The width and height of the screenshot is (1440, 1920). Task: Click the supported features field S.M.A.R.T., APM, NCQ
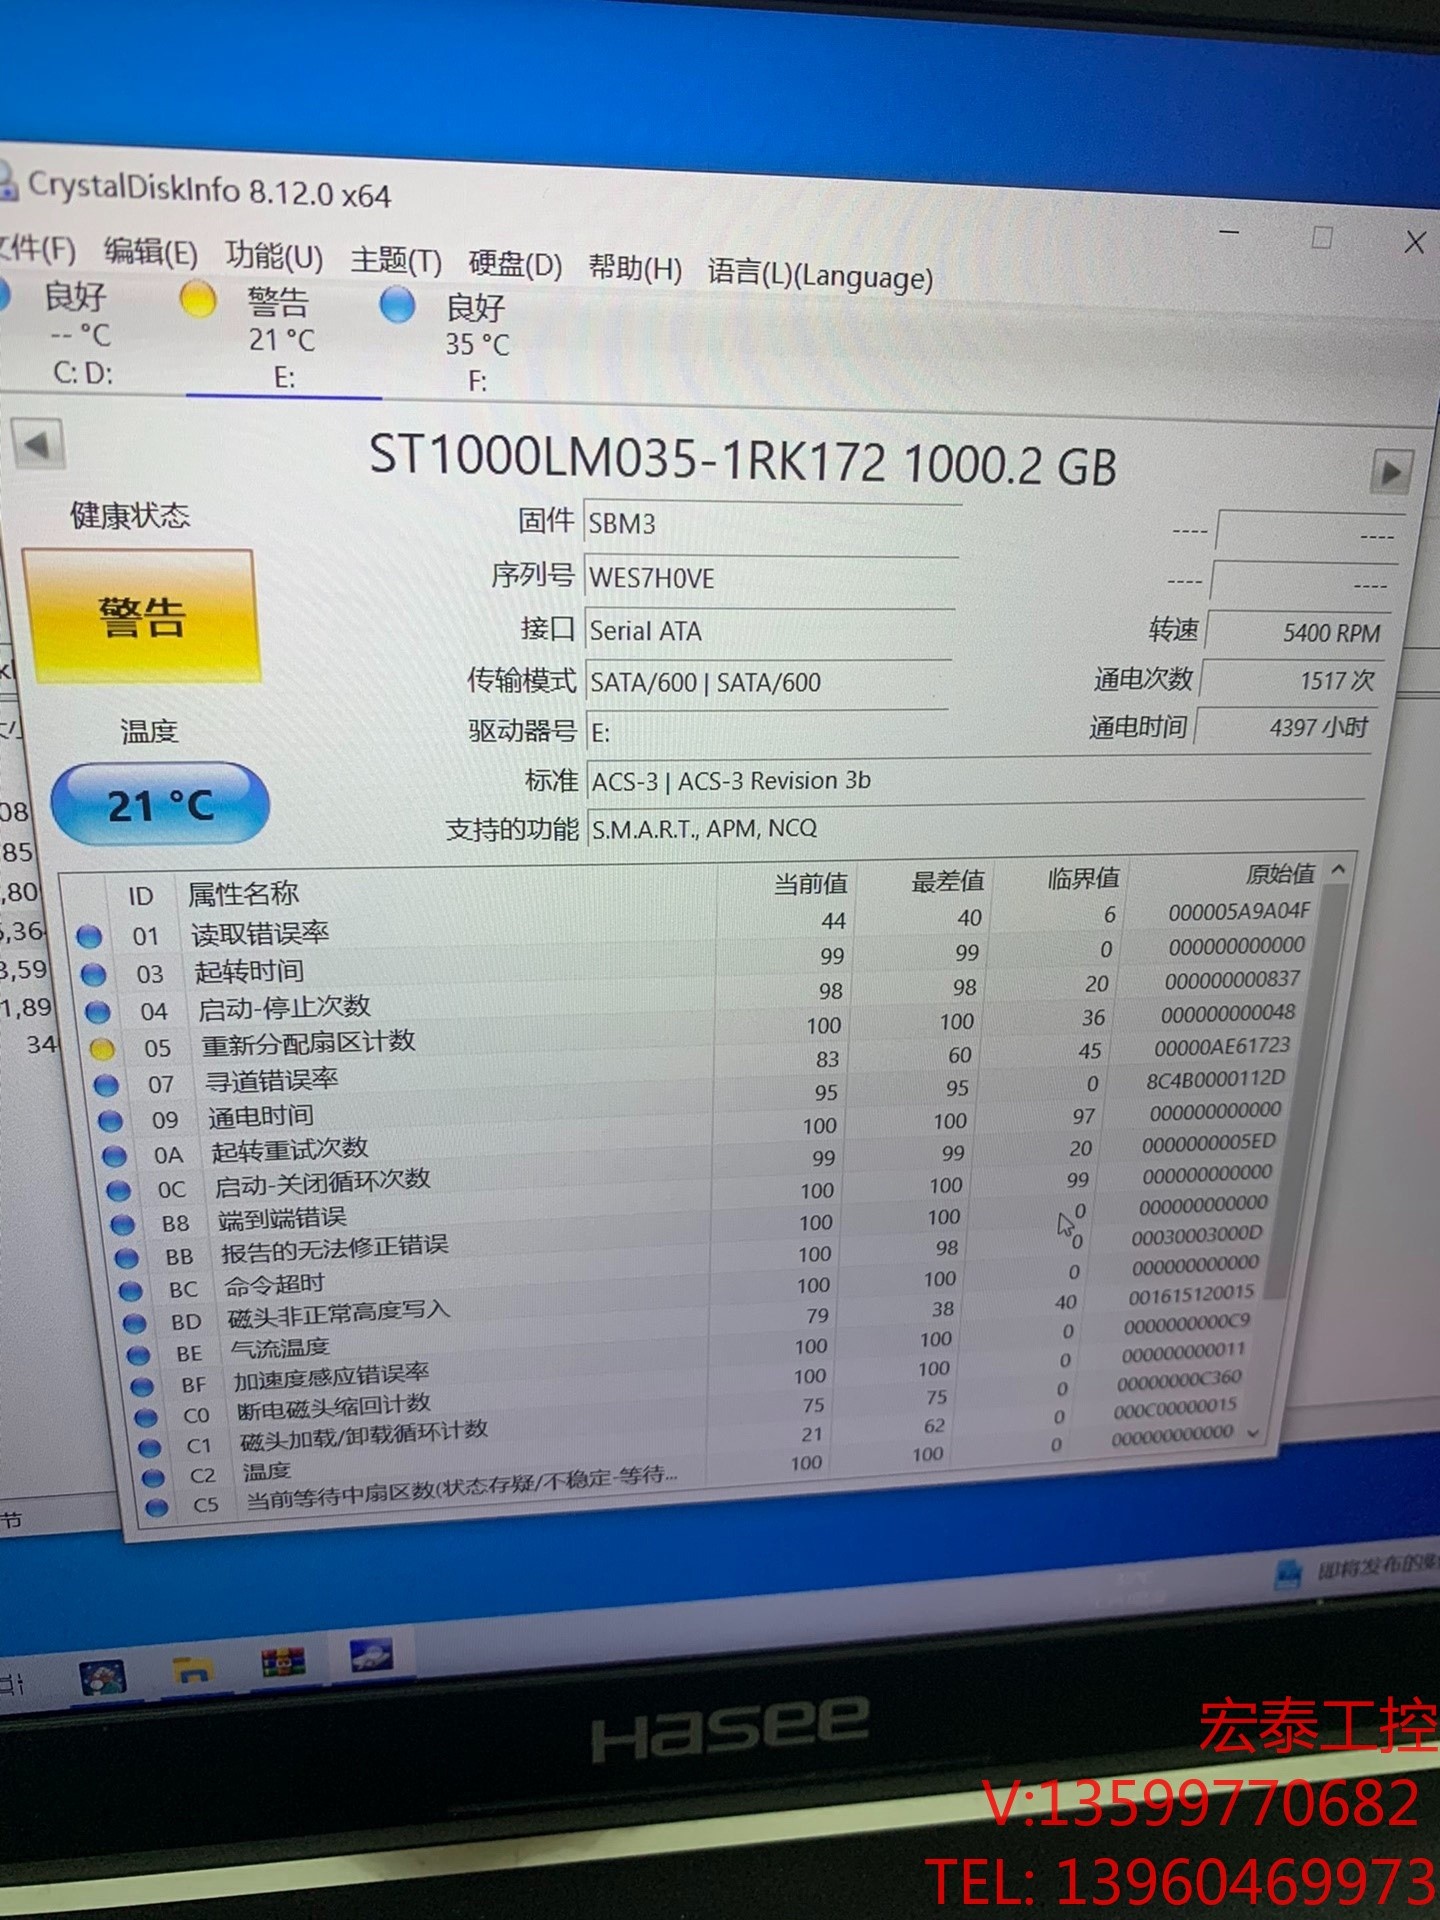pos(975,828)
